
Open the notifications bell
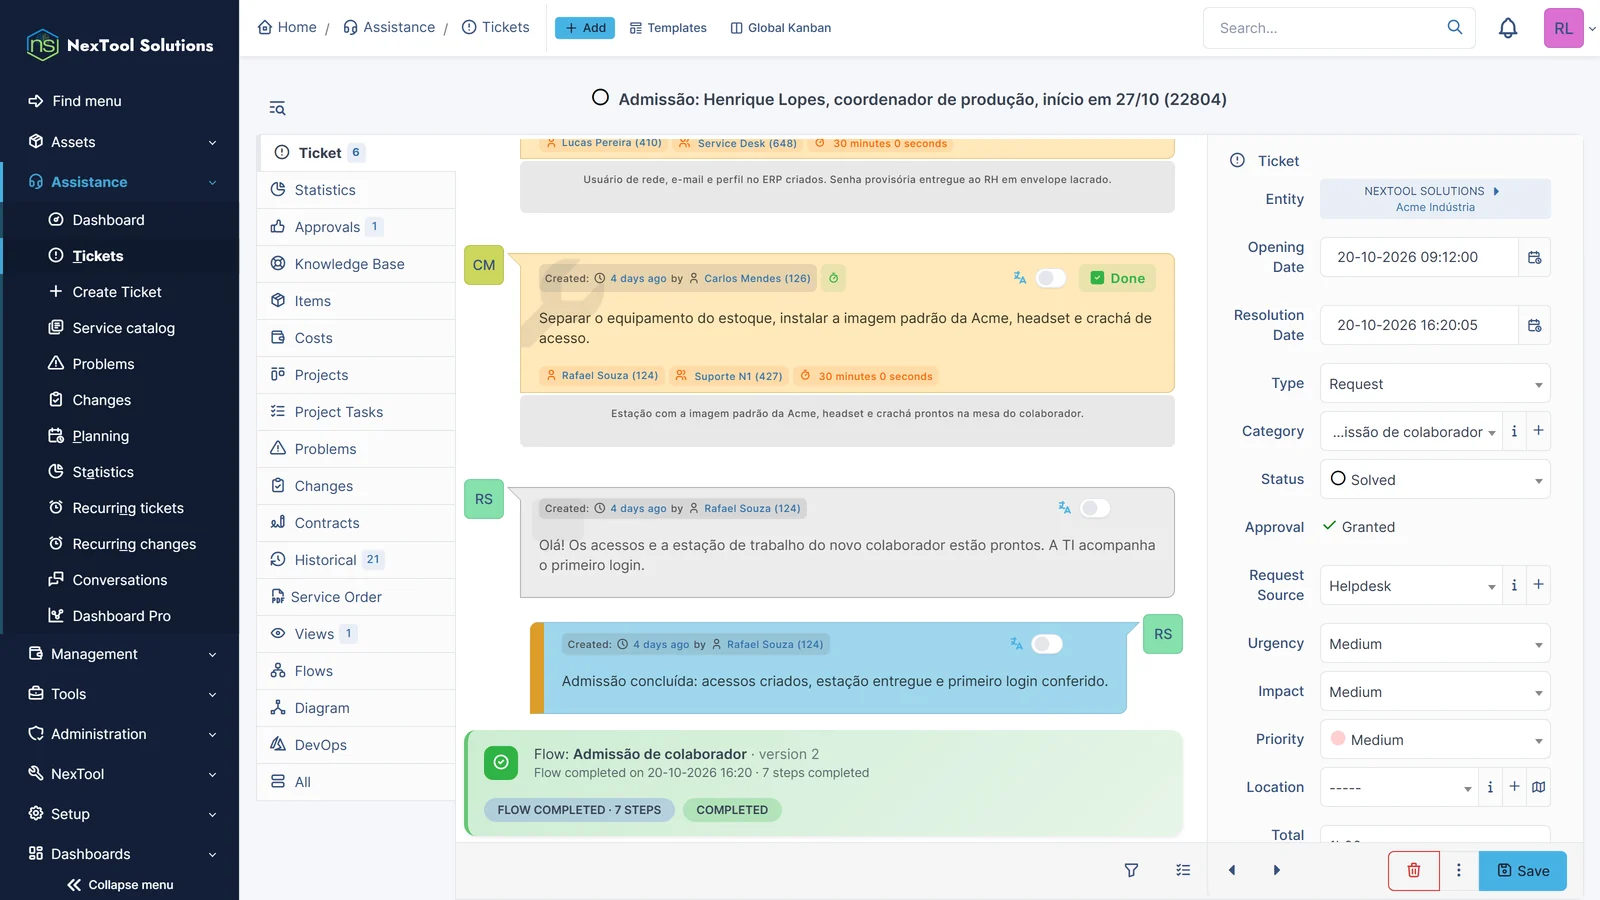[1508, 28]
